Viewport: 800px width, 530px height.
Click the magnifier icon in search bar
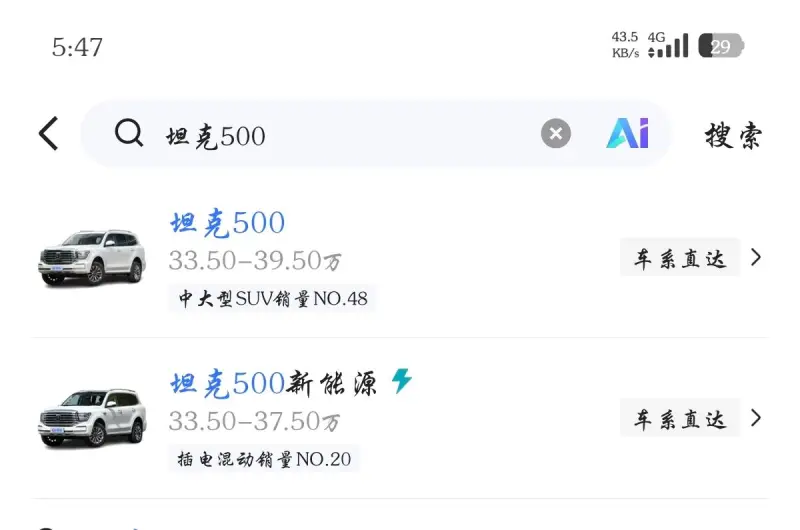tap(129, 133)
